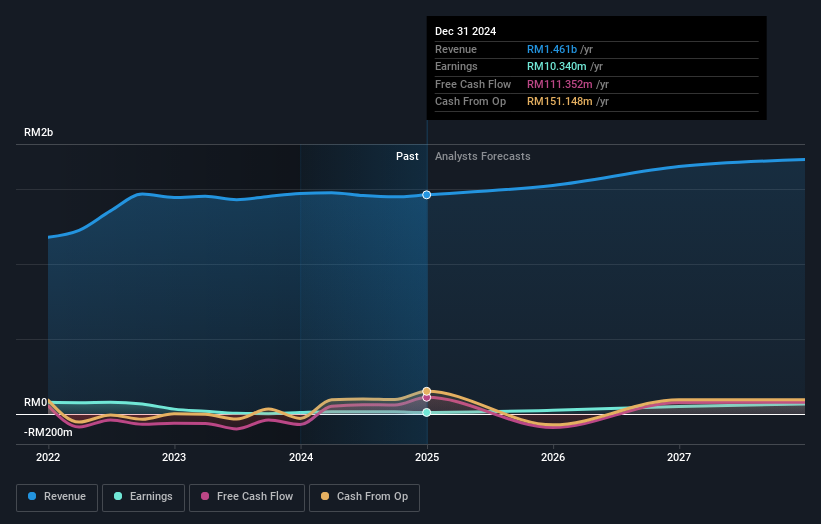Click the 2025 x-axis label

pos(427,457)
